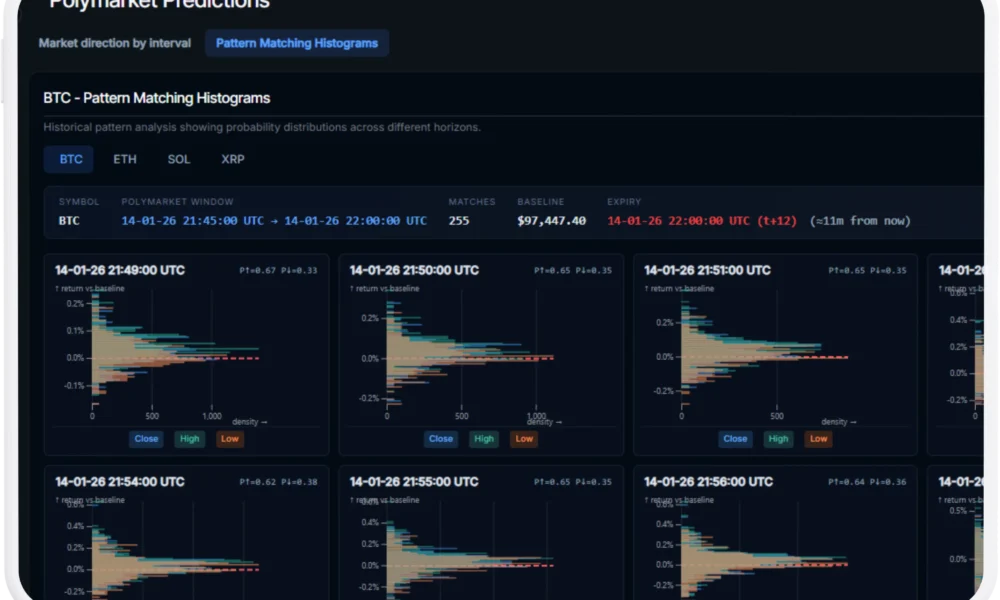1000x600 pixels.
Task: Toggle Close series in 21:50:00 histogram
Action: 441,439
